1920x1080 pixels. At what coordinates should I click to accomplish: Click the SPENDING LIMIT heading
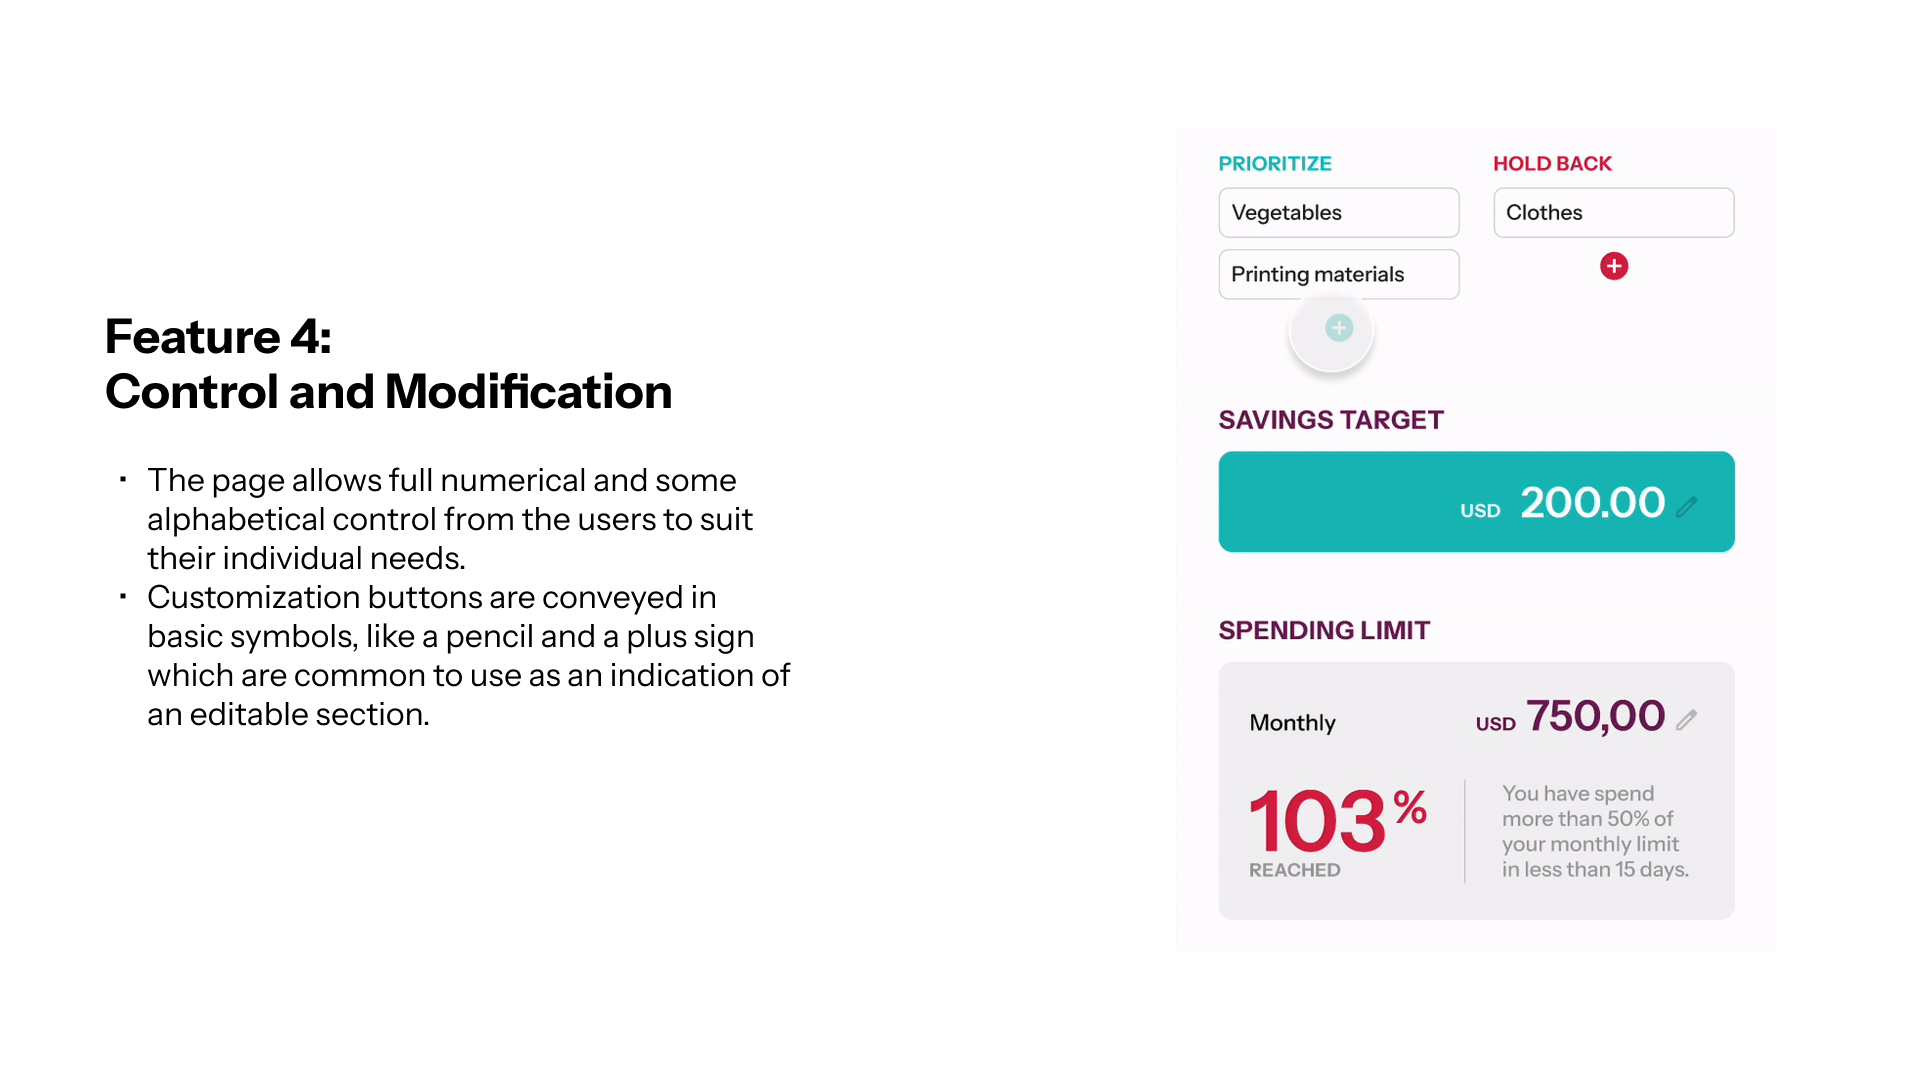click(x=1324, y=631)
